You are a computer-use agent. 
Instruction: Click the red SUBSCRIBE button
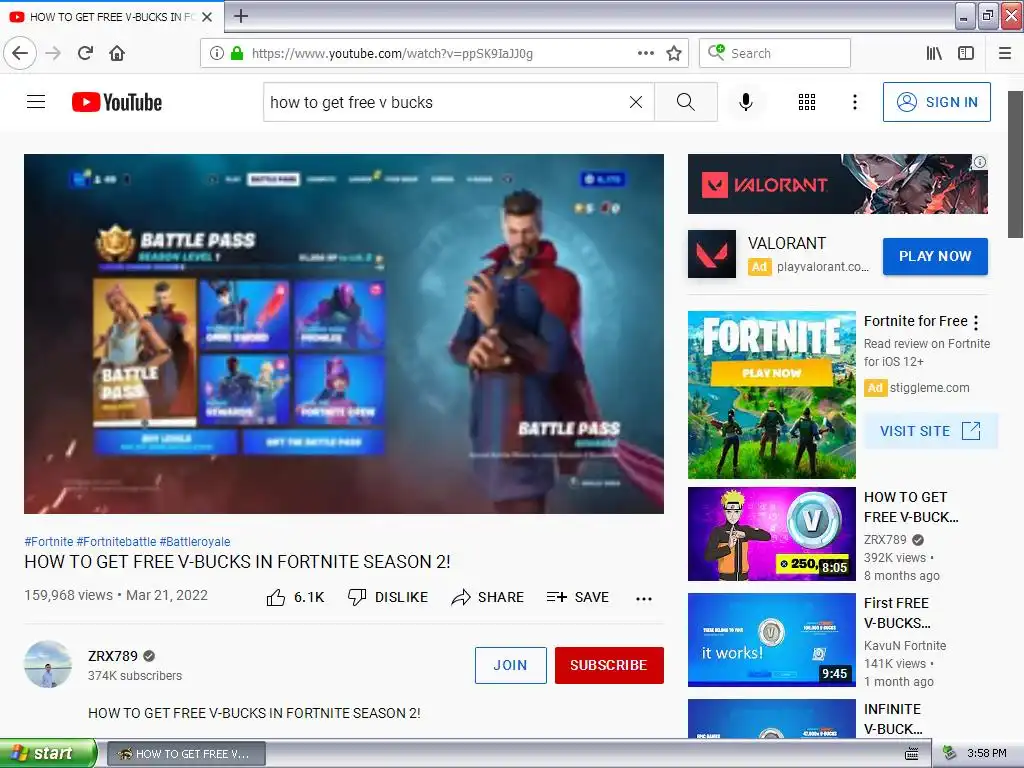[609, 665]
